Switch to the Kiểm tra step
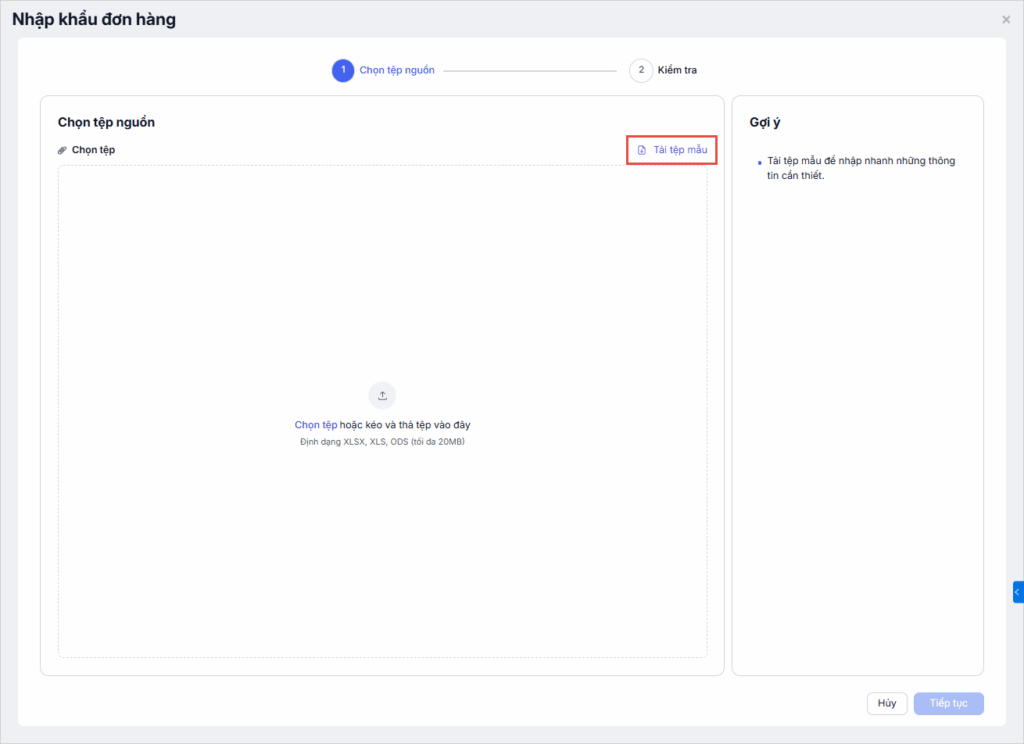The height and width of the screenshot is (744, 1024). [677, 70]
